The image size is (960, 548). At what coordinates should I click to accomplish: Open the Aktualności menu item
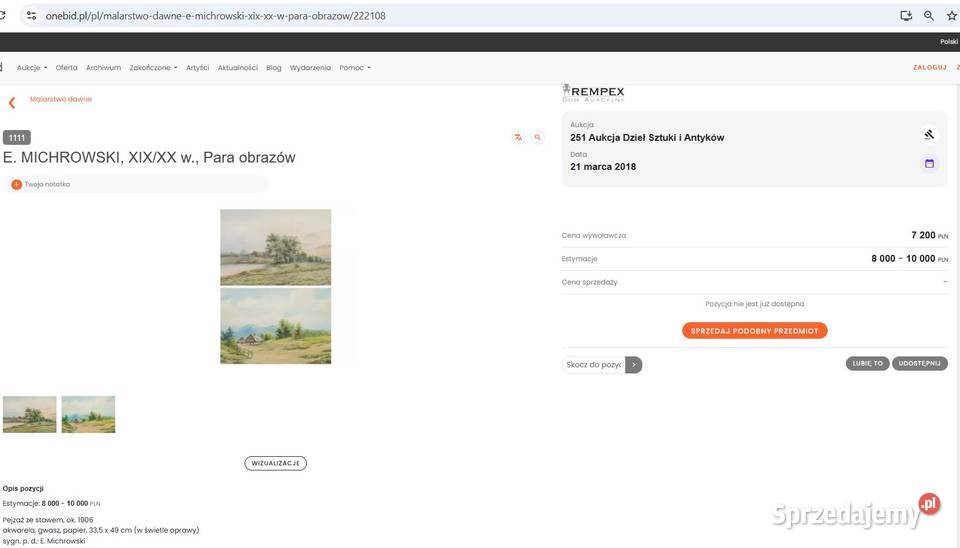pyautogui.click(x=238, y=68)
